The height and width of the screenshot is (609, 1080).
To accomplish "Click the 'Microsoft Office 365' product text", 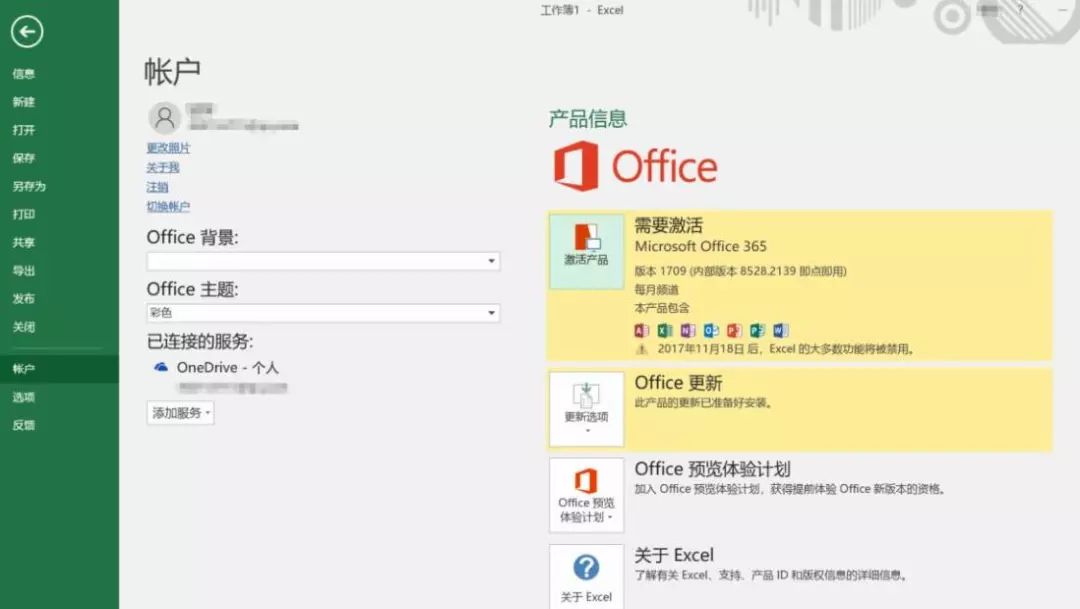I will (700, 246).
